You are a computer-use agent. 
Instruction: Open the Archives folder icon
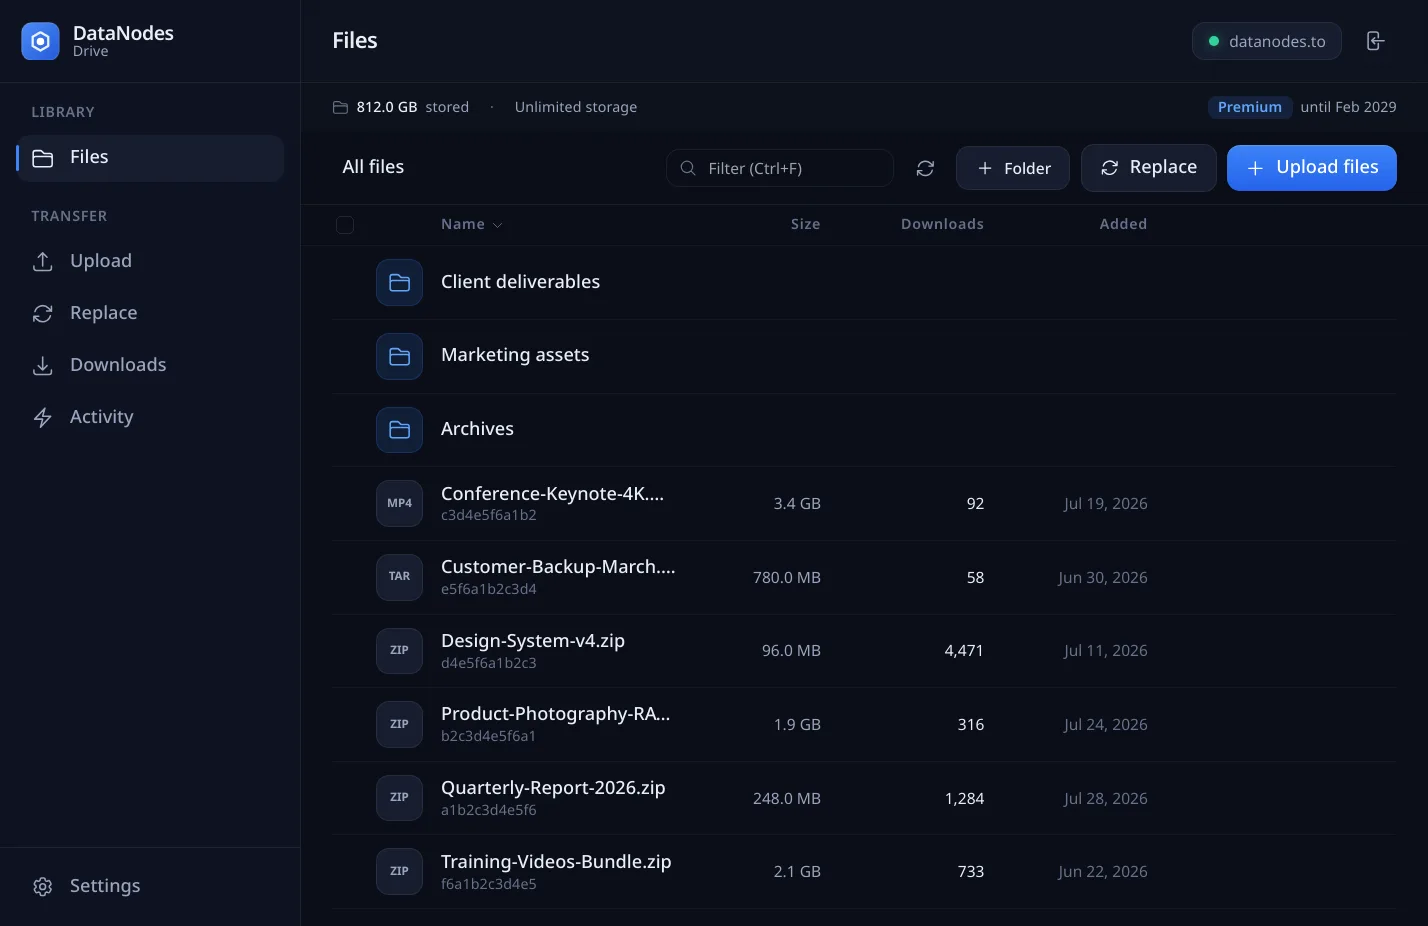pos(399,430)
